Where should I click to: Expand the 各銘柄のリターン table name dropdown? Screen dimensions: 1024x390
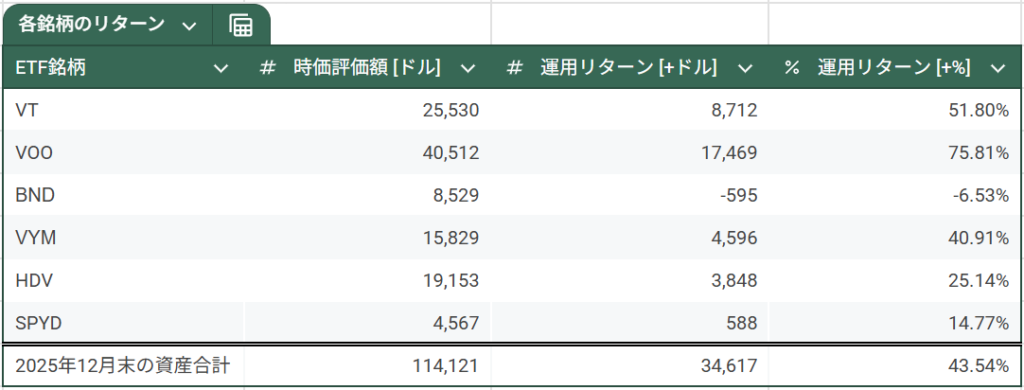pos(189,26)
